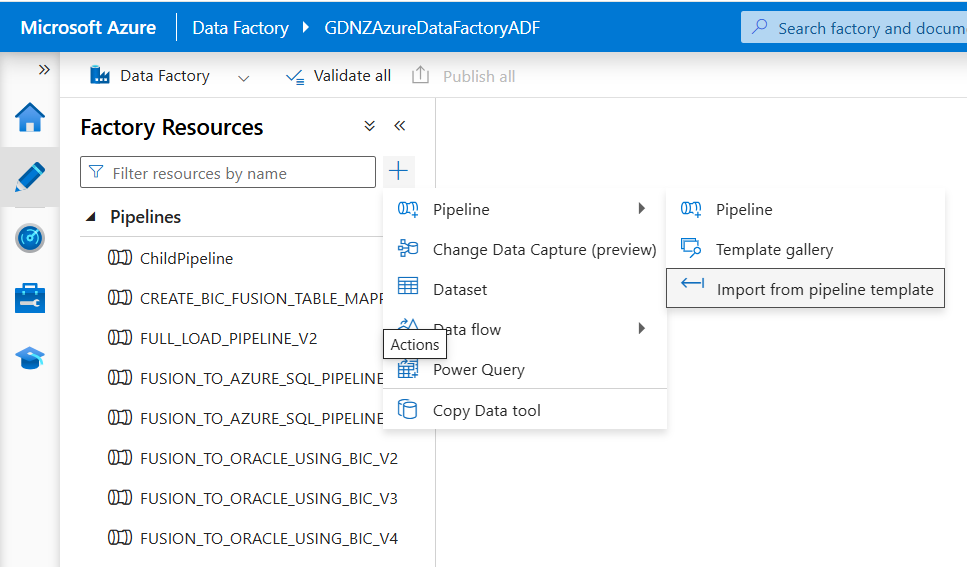967x567 pixels.
Task: Choose Copy Data tool menu item
Action: tap(524, 410)
